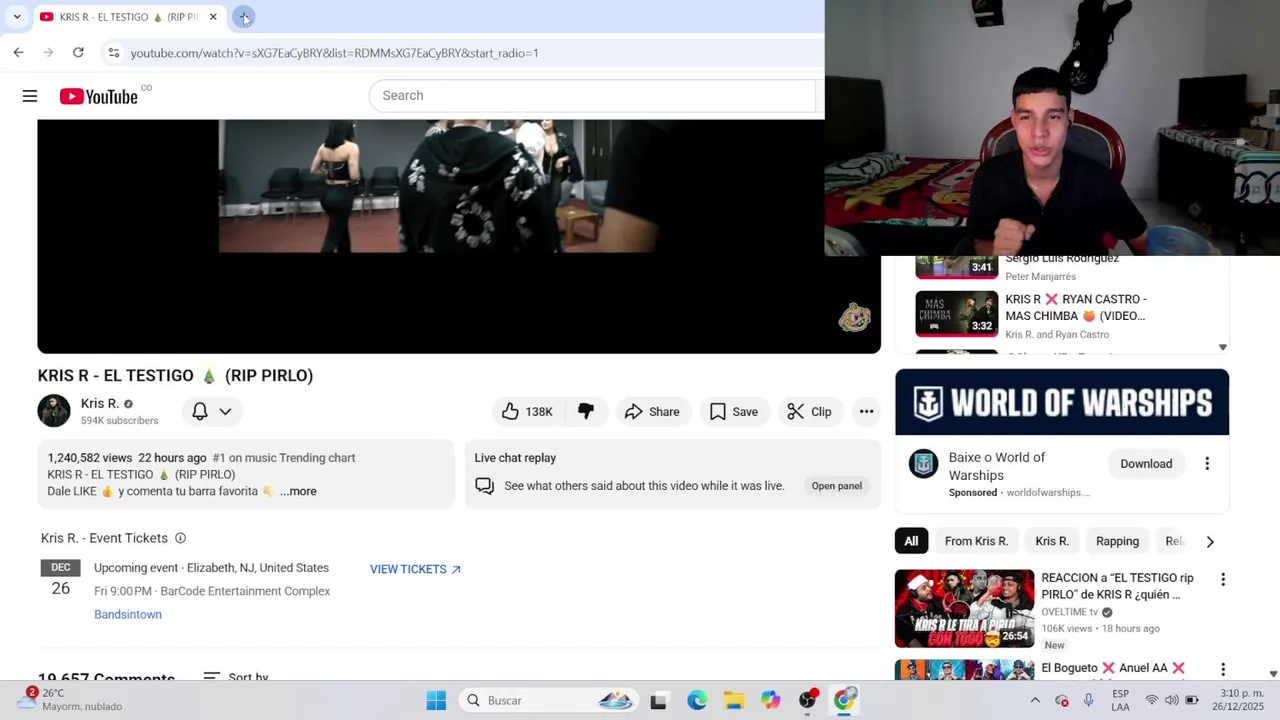Open the MAS CHIMBA playlist video thumbnail
The image size is (1280, 720).
[957, 314]
